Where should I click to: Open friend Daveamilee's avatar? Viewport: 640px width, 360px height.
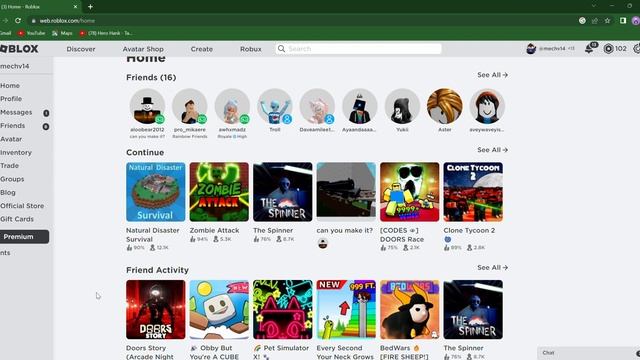(x=317, y=107)
